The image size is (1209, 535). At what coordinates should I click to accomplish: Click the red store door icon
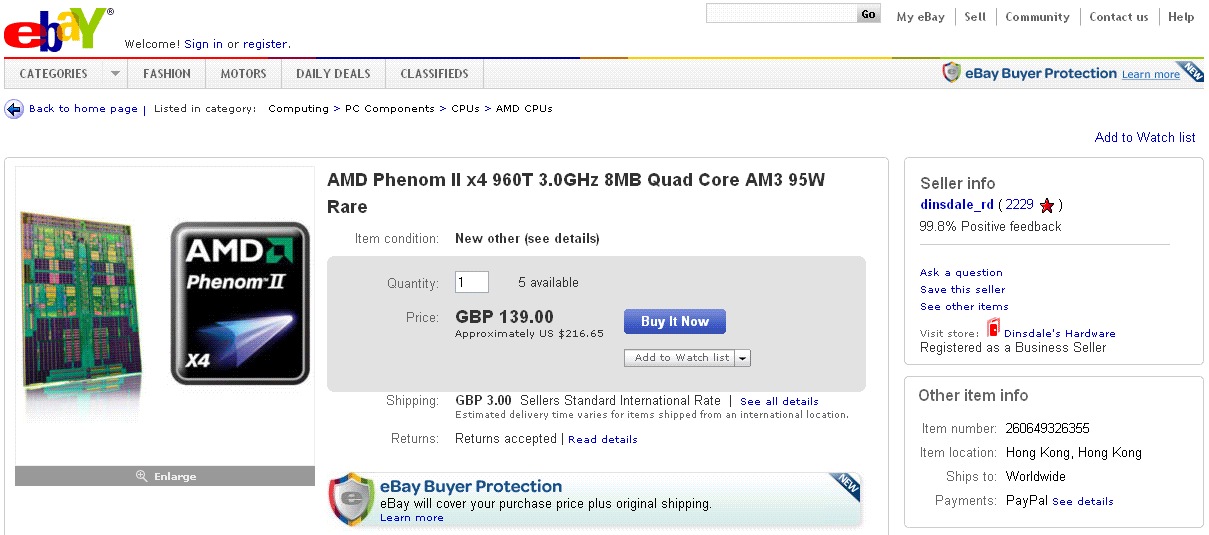[993, 328]
